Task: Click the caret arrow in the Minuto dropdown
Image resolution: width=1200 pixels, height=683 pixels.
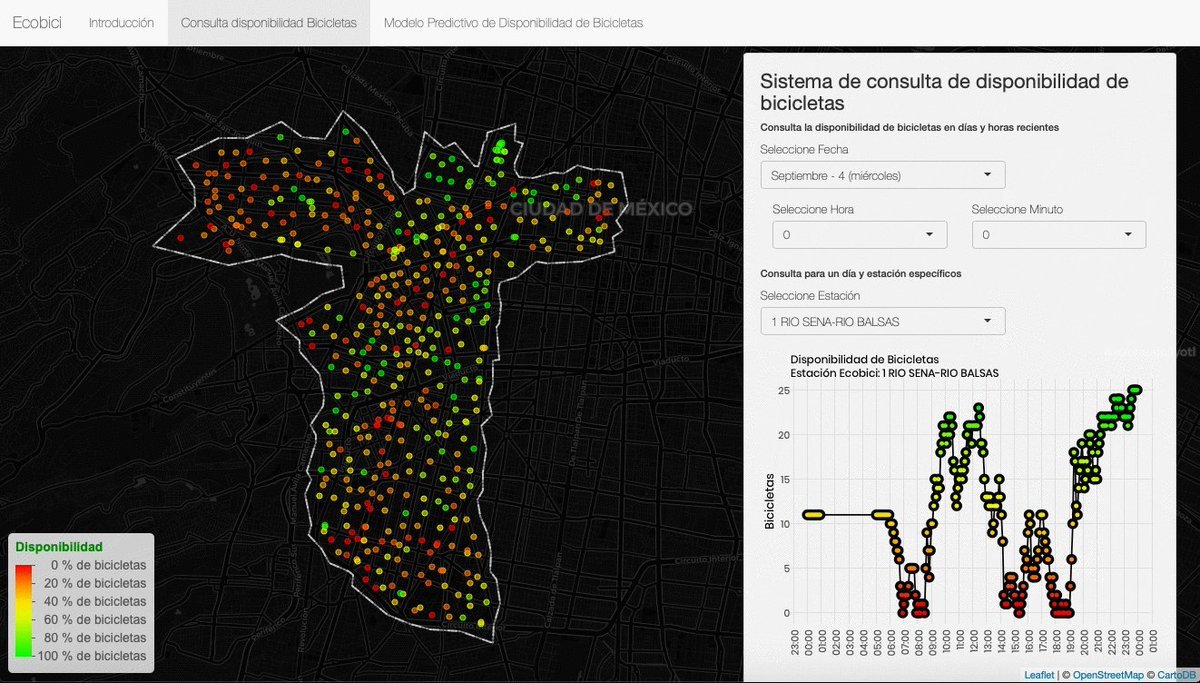Action: coord(1128,234)
